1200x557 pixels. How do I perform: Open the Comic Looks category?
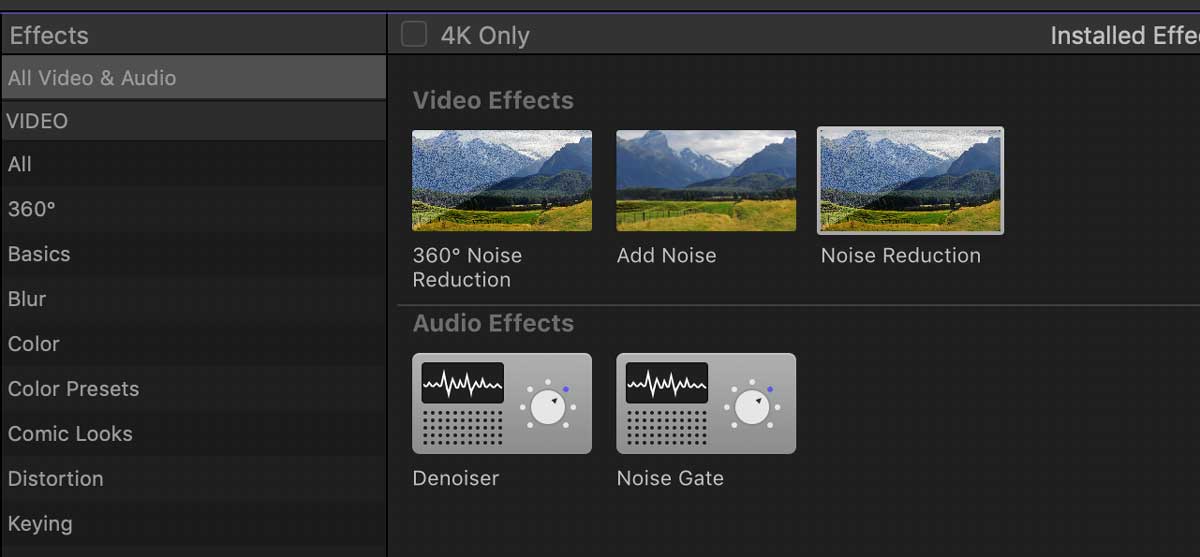193,434
